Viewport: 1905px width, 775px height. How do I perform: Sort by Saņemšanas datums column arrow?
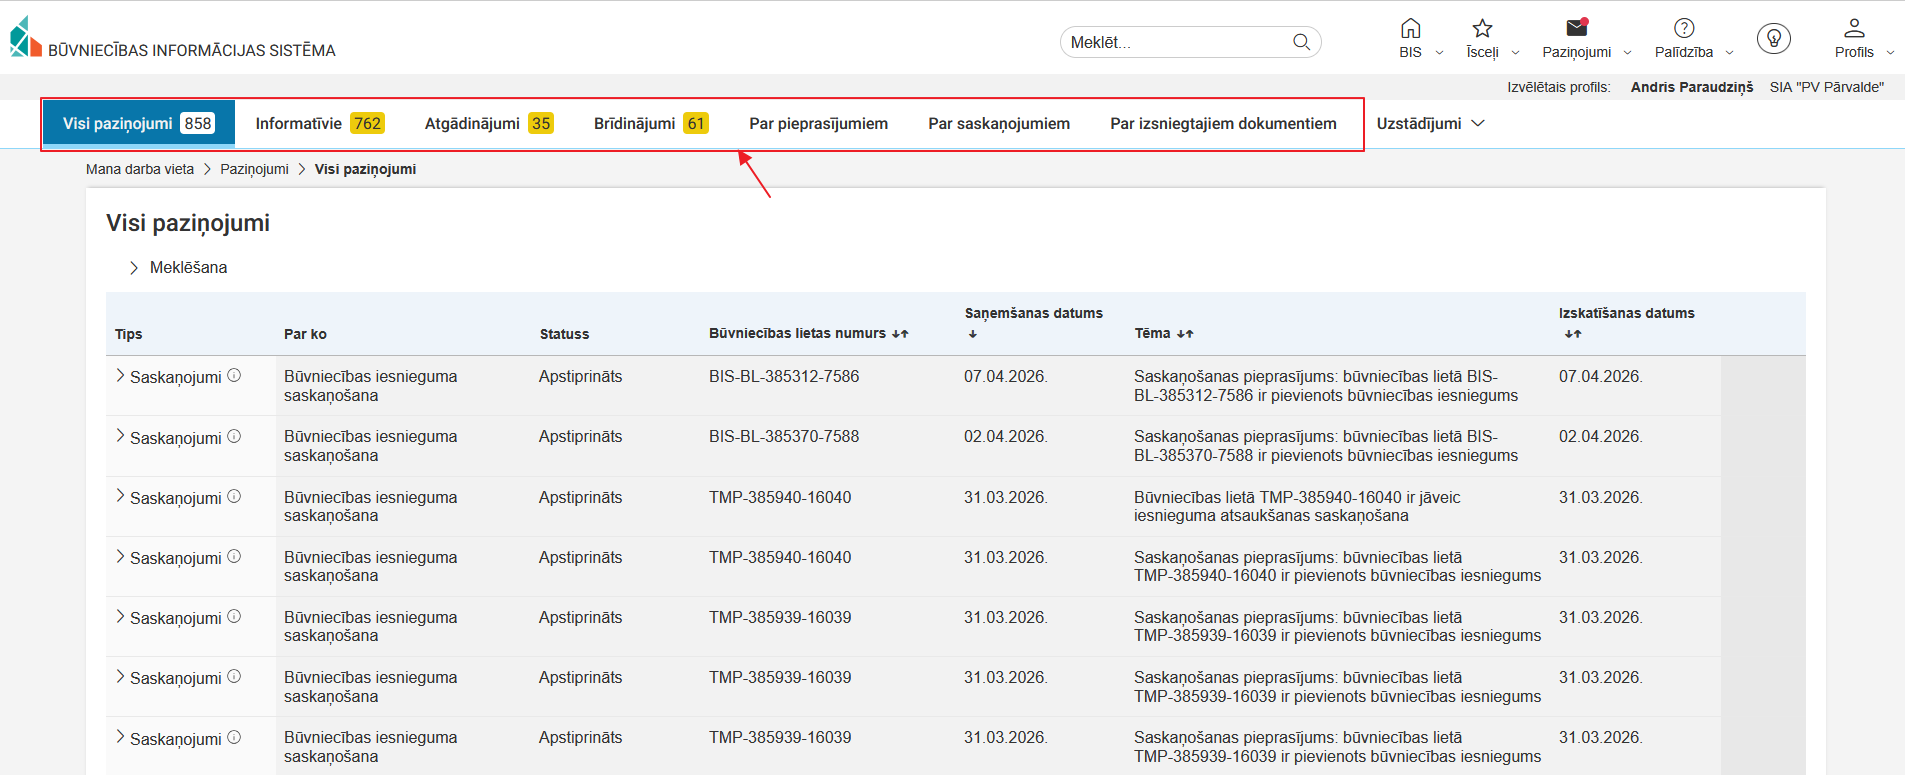[x=973, y=334]
